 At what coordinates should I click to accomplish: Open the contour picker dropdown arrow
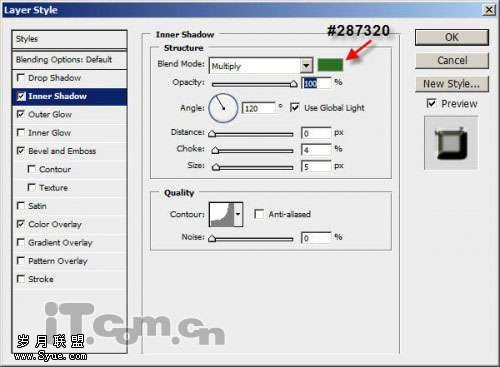coord(238,214)
